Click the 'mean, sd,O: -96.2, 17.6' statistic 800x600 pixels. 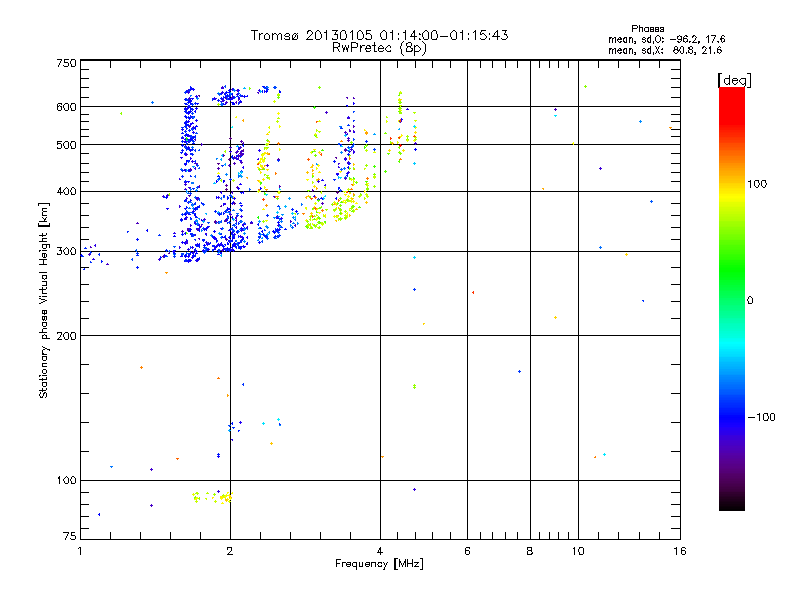pyautogui.click(x=666, y=39)
